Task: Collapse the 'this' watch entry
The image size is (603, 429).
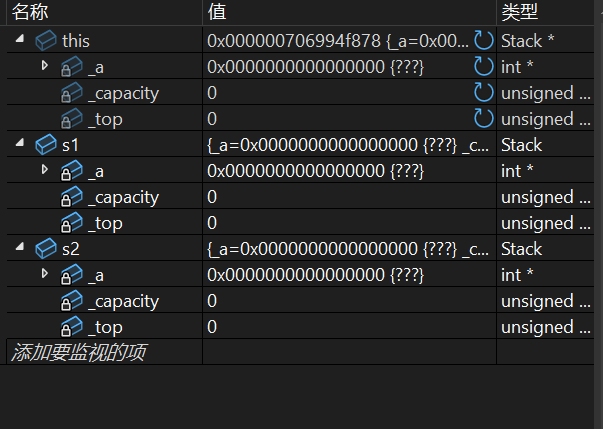Action: coord(20,38)
